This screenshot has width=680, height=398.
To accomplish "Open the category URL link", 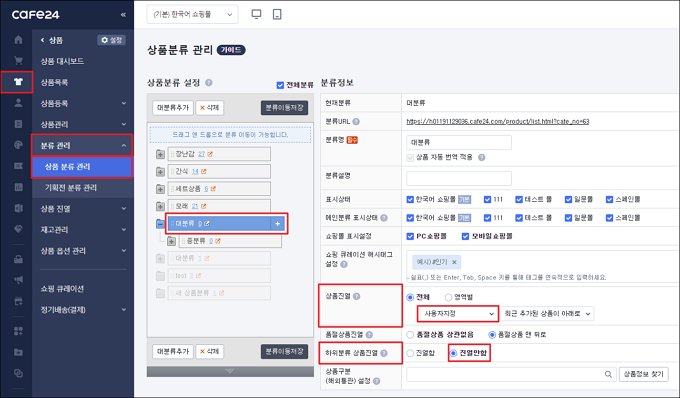I will (497, 121).
